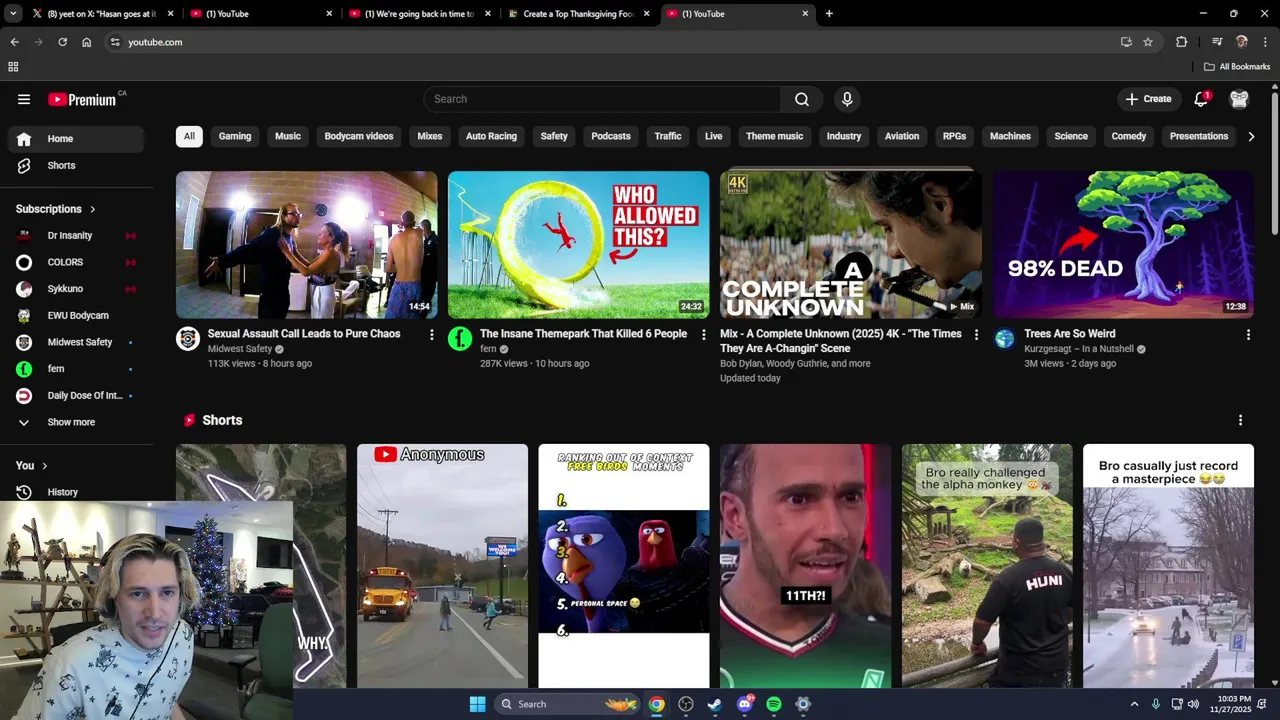Image resolution: width=1280 pixels, height=720 pixels.
Task: Open options for Sexual Assault Call video
Action: tap(432, 335)
